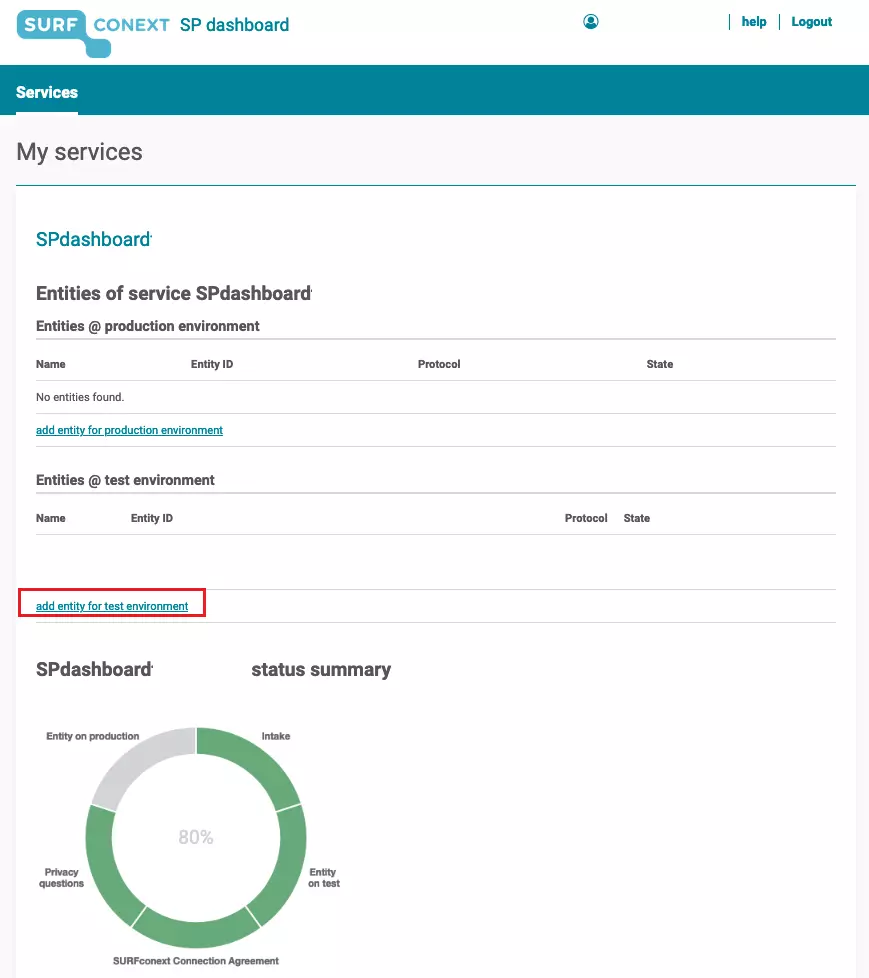Viewport: 869px width, 978px height.
Task: Click the Entities of service SPdashboard heading
Action: [173, 293]
